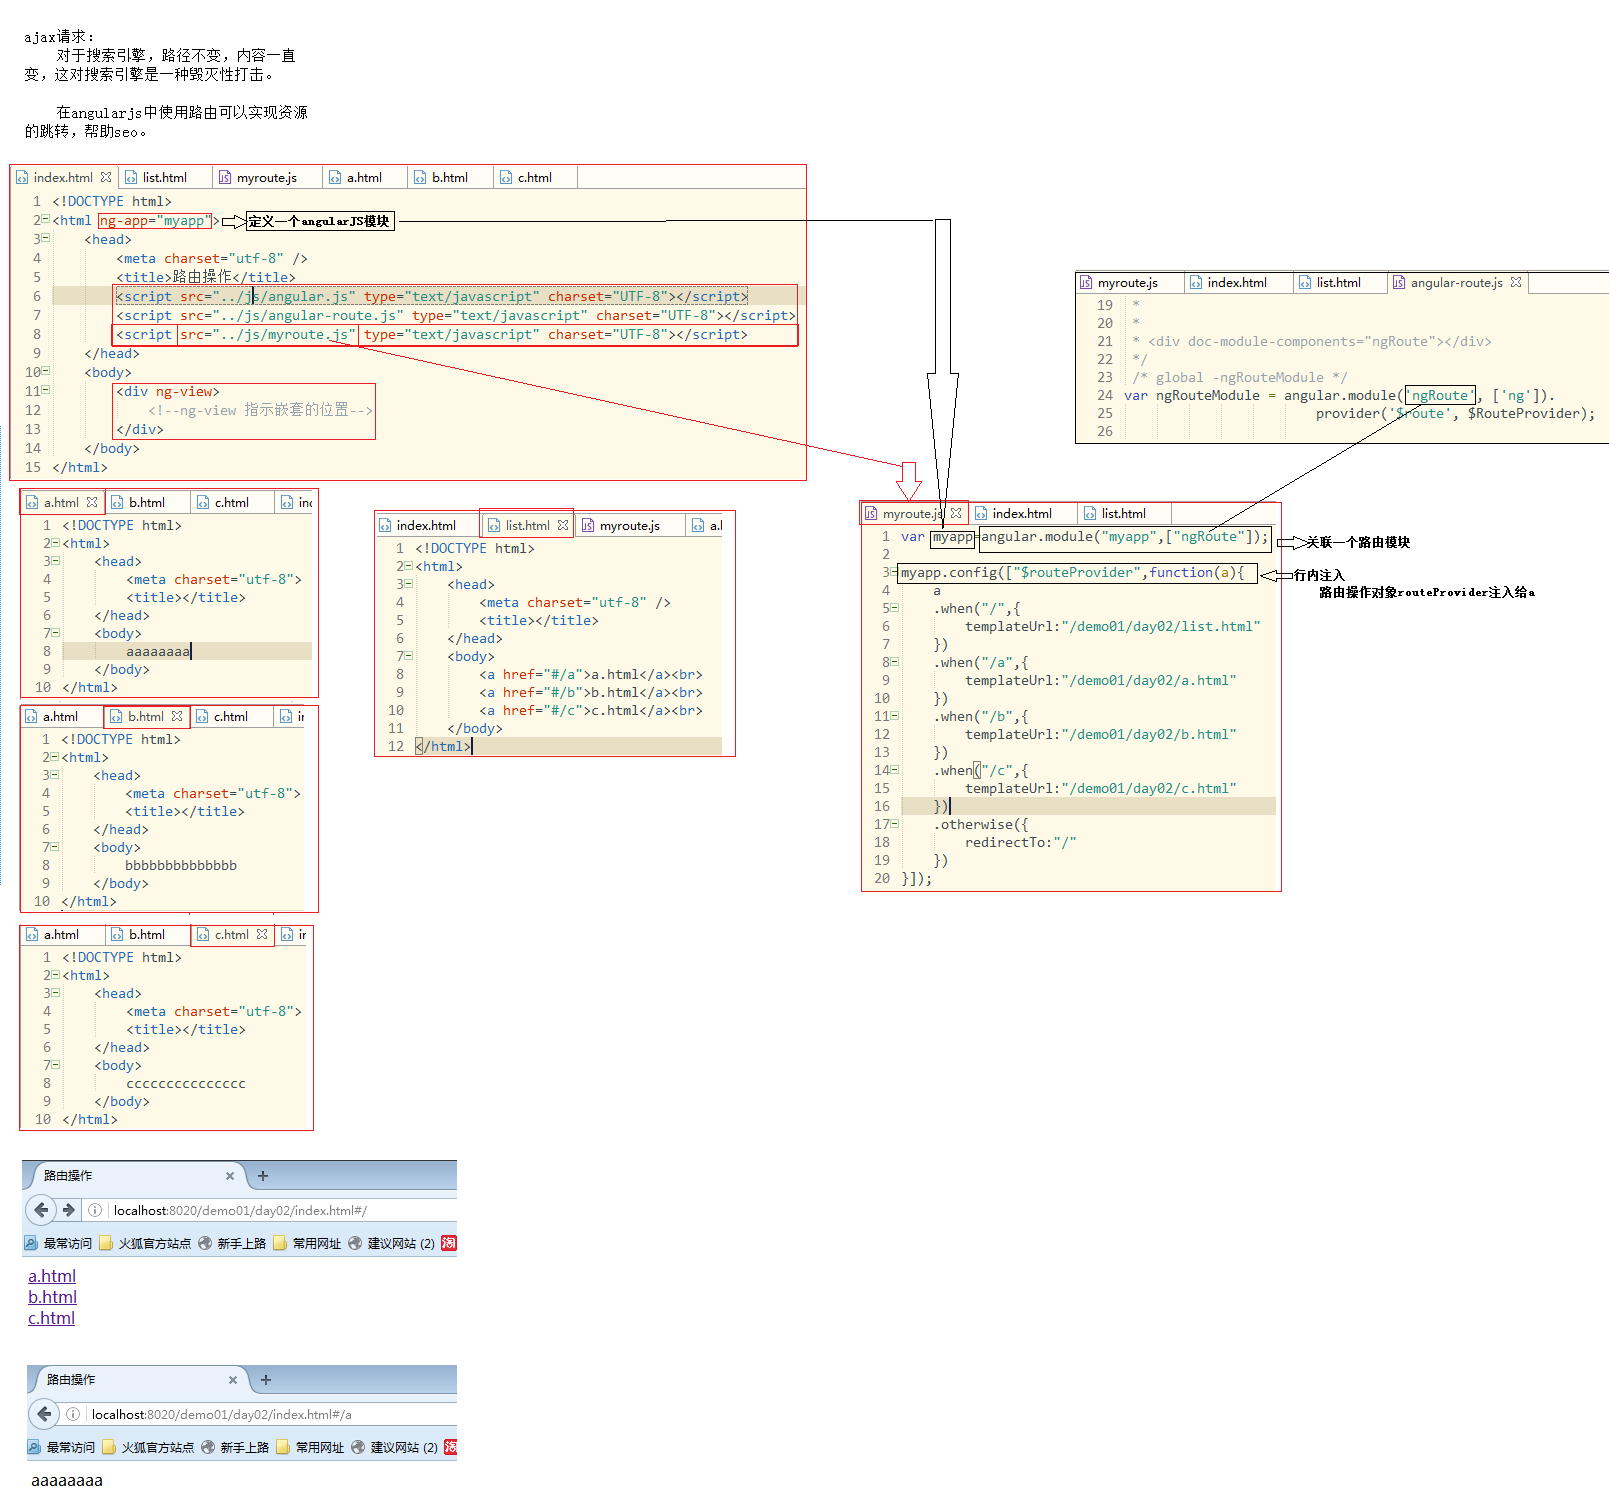Click back arrow in browser showing index.html#/

41,1210
